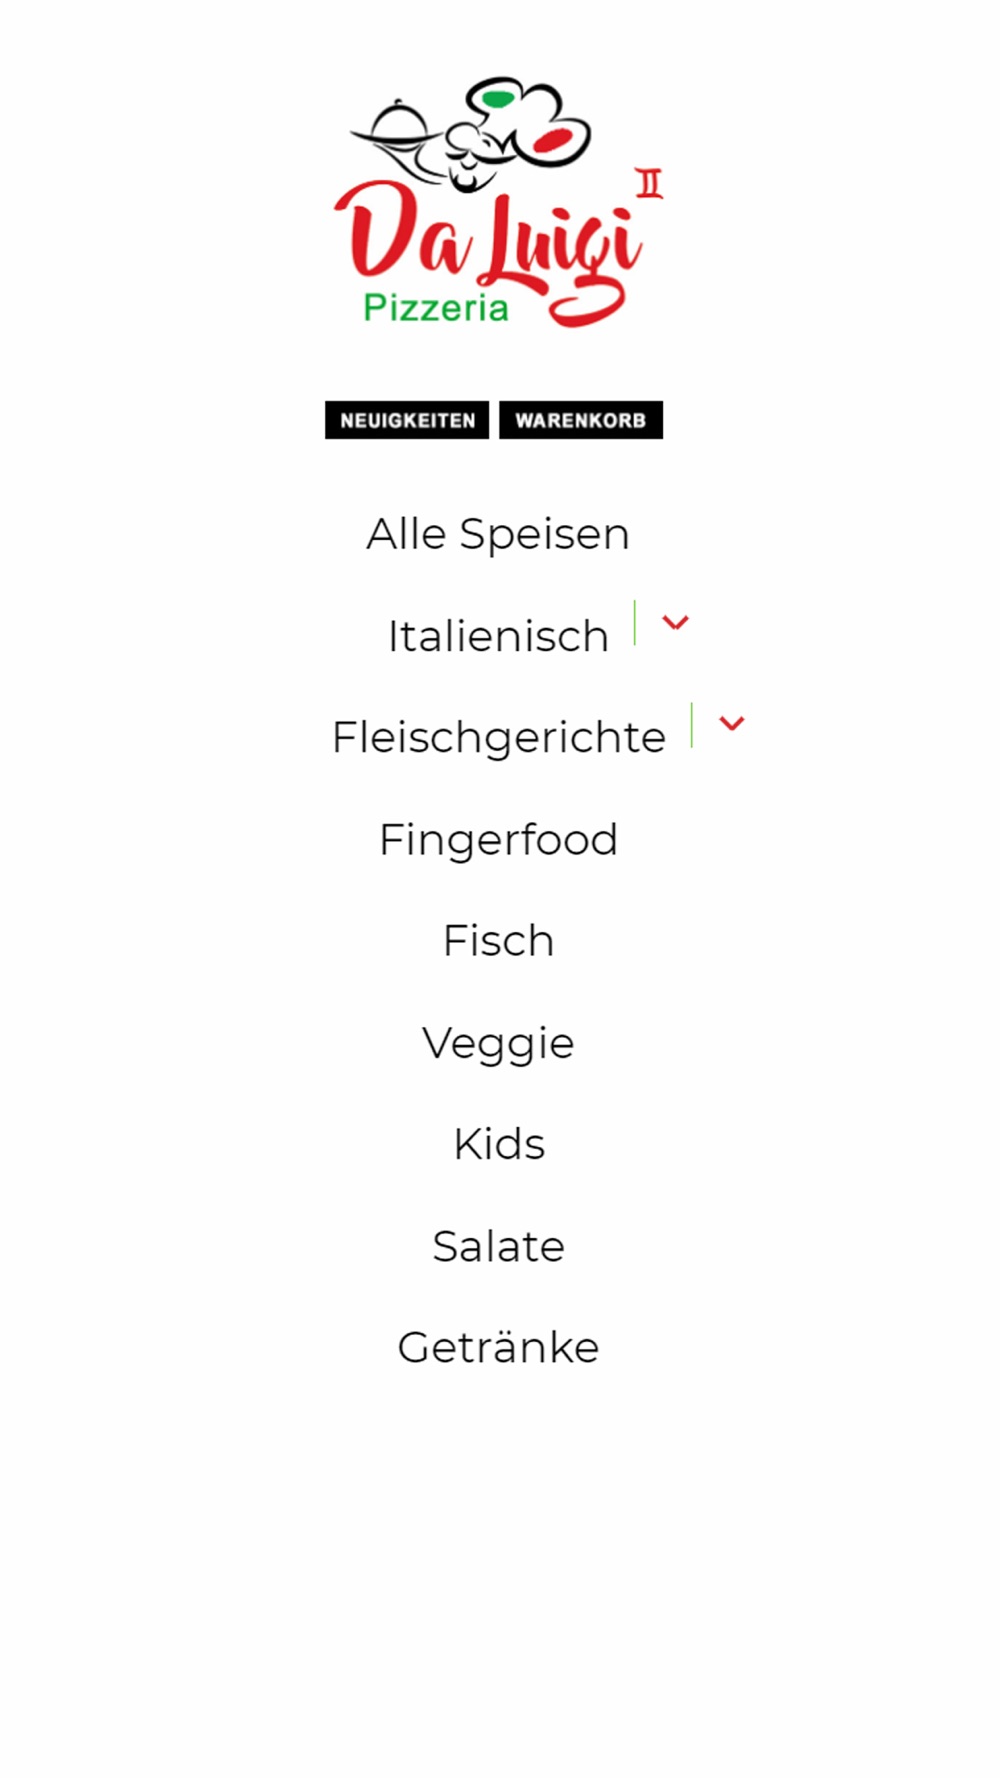Choose Fingerfood from the menu
Viewport: 1000px width, 1778px height.
click(498, 840)
